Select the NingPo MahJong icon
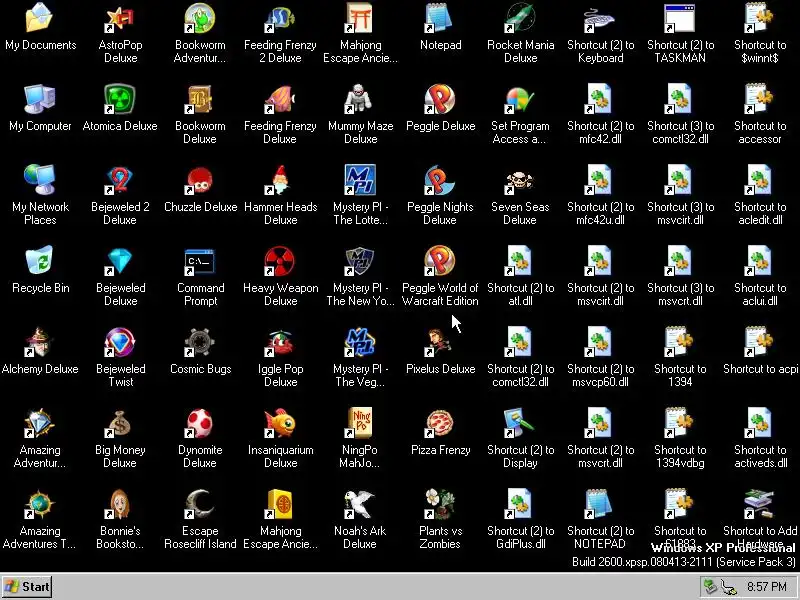800x600 pixels. coord(360,423)
